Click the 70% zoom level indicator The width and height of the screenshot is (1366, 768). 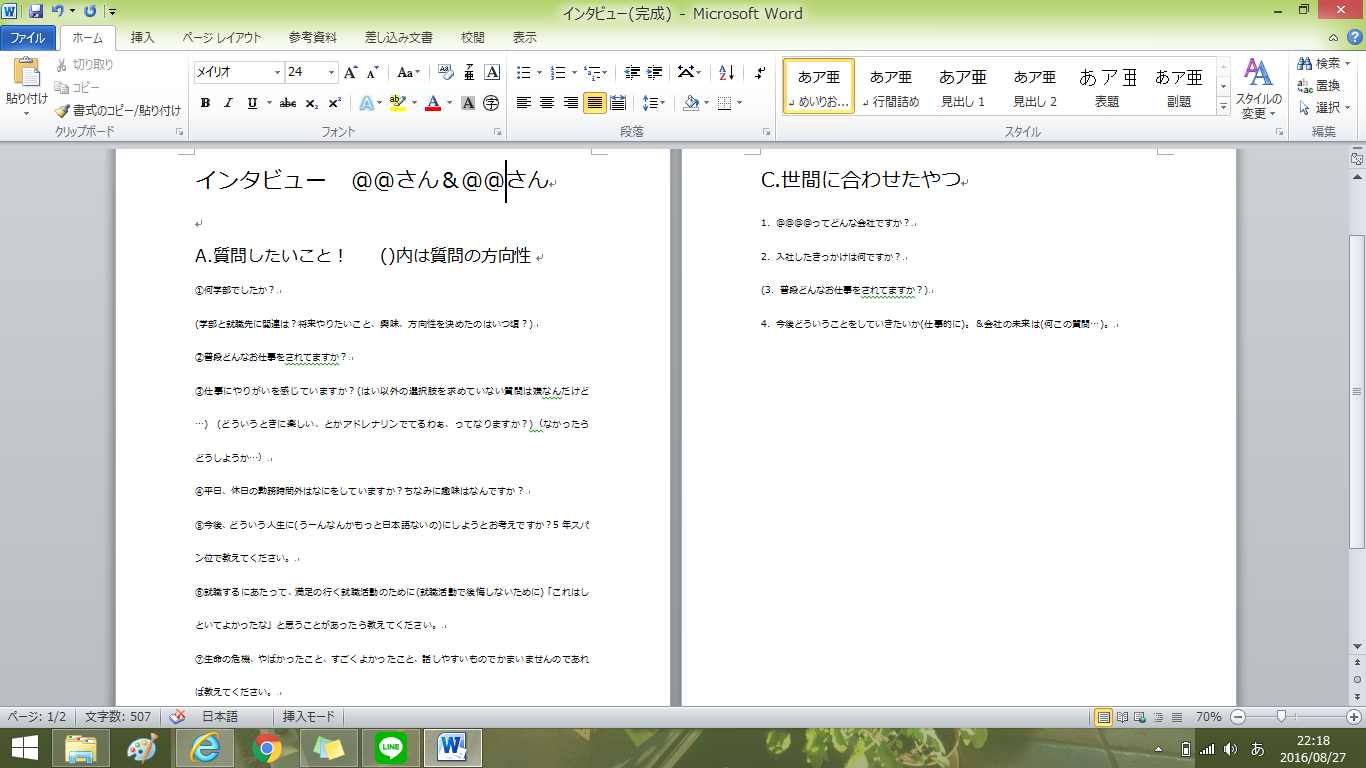click(1209, 717)
